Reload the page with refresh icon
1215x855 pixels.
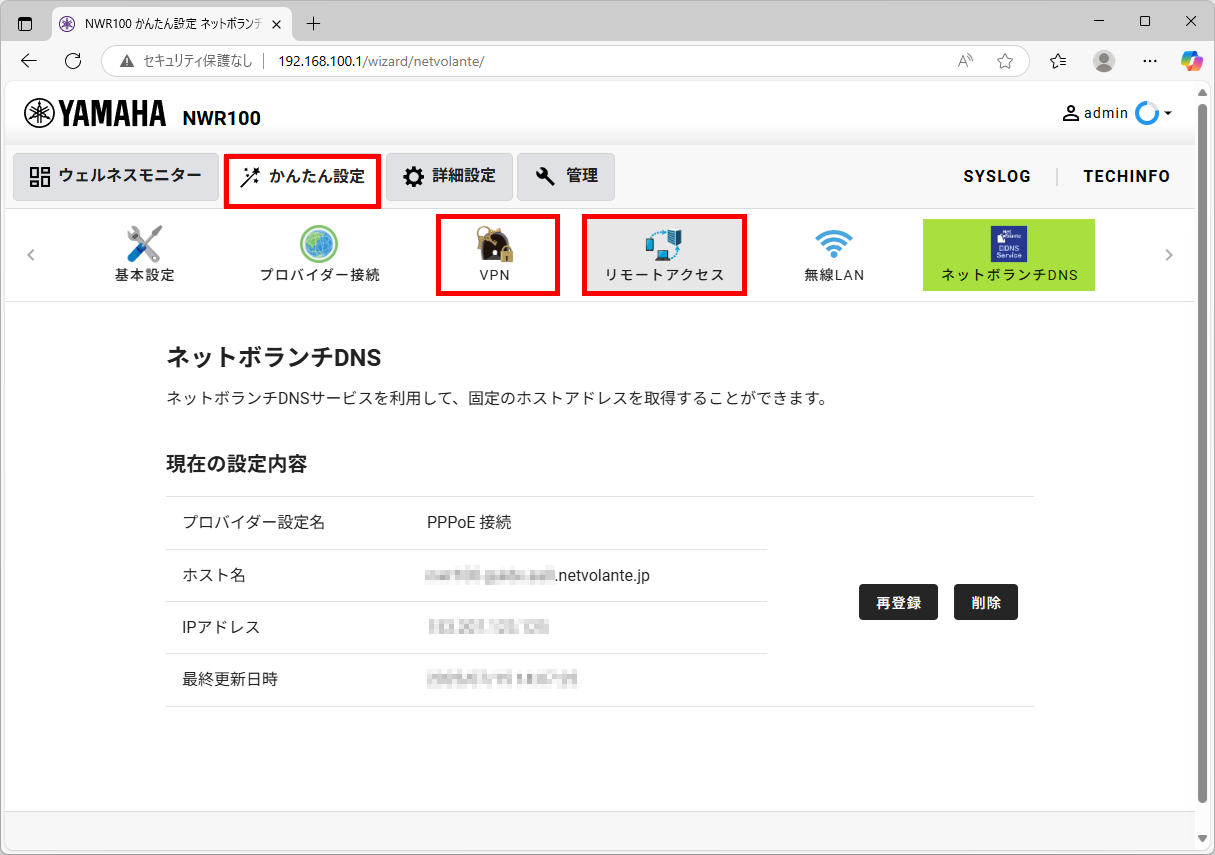(x=72, y=61)
